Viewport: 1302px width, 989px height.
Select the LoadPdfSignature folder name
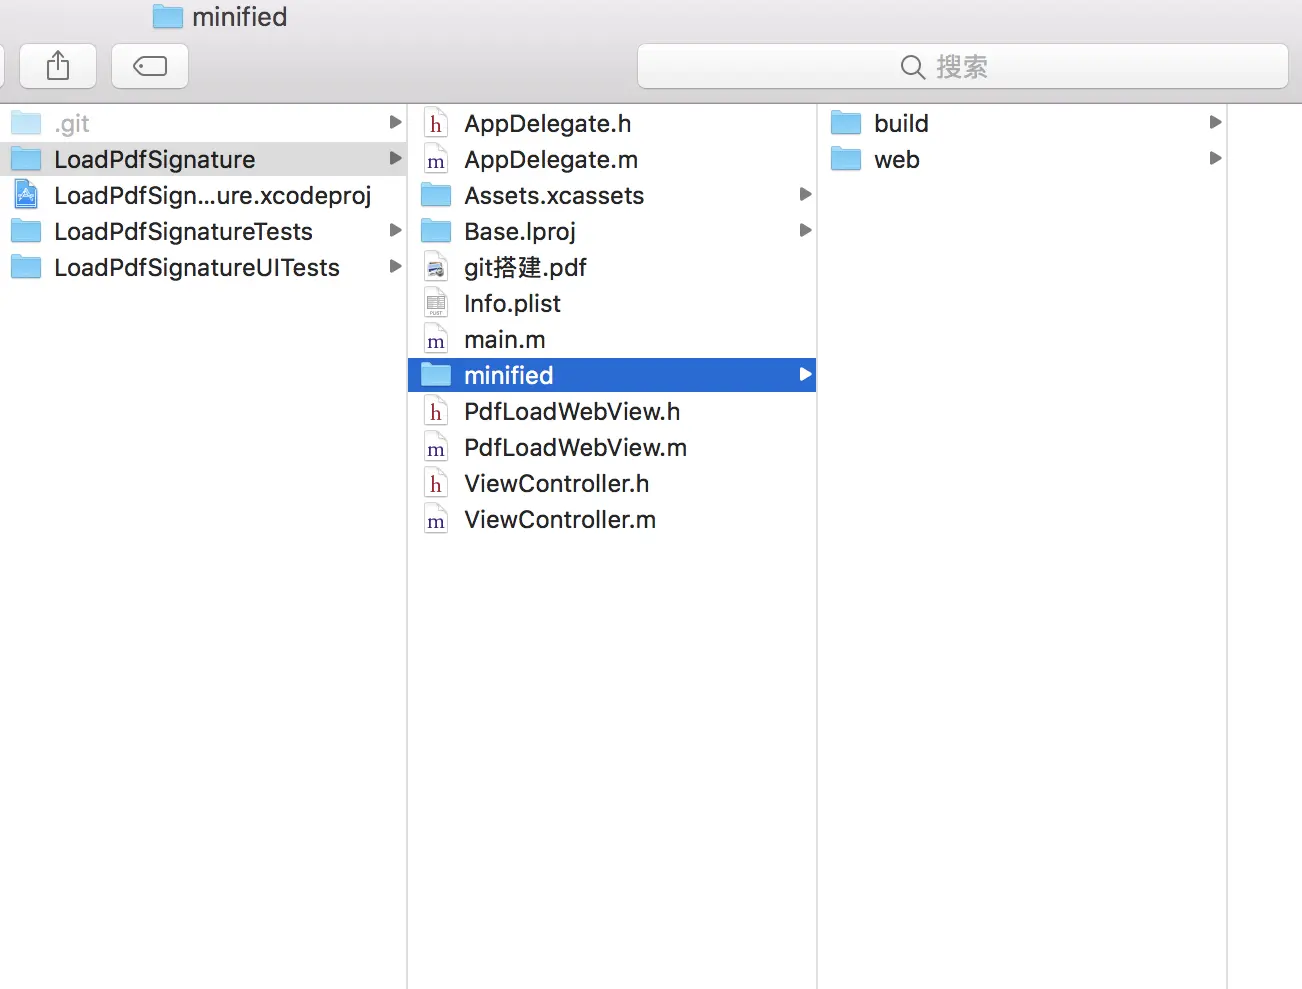click(x=155, y=160)
